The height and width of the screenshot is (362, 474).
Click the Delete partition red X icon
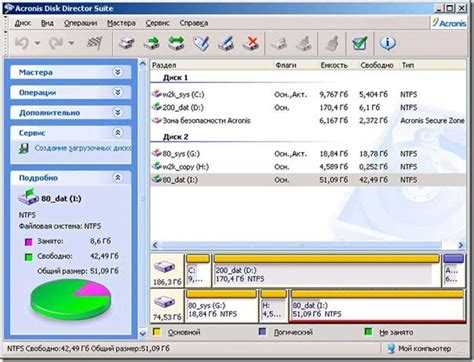251,43
